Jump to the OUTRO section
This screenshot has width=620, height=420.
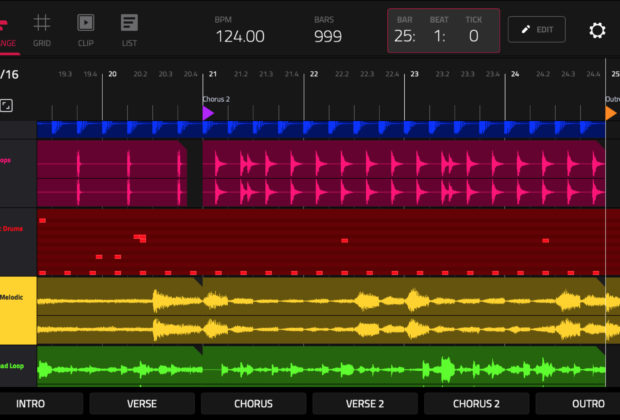click(x=578, y=404)
